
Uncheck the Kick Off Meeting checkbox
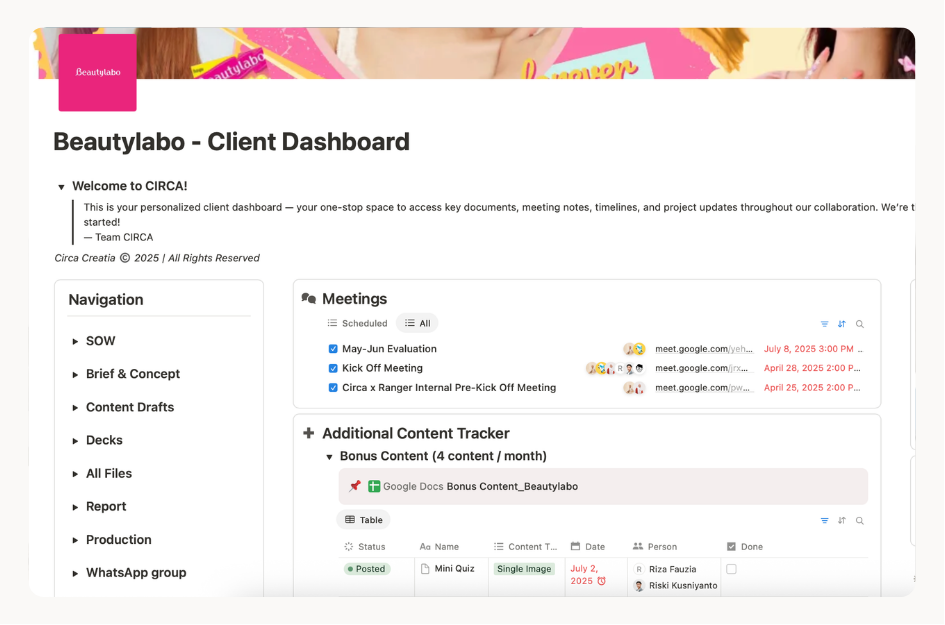tap(333, 368)
